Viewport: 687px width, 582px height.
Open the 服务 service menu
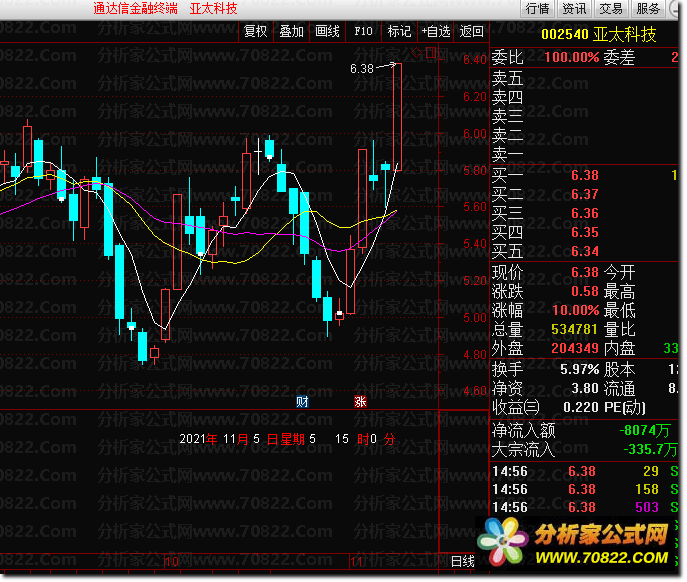pyautogui.click(x=648, y=8)
